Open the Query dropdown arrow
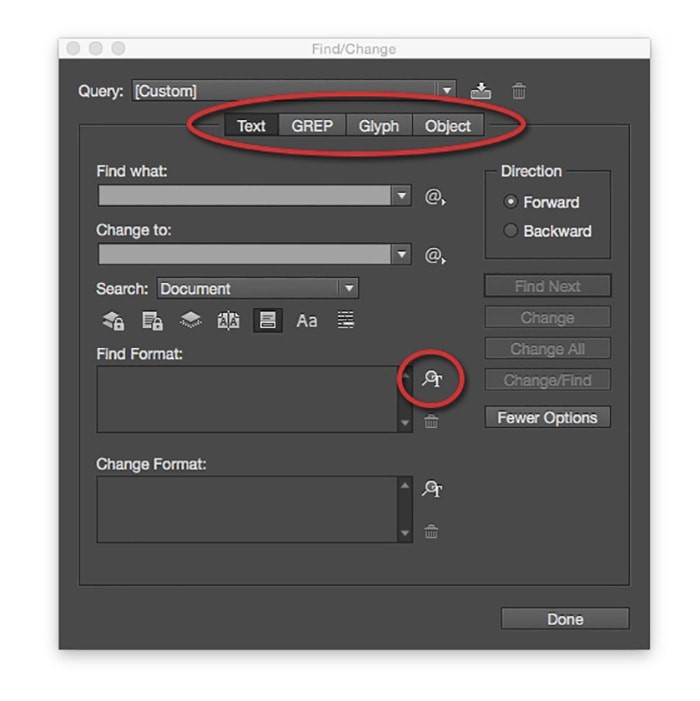Image resolution: width=700 pixels, height=701 pixels. pos(446,91)
